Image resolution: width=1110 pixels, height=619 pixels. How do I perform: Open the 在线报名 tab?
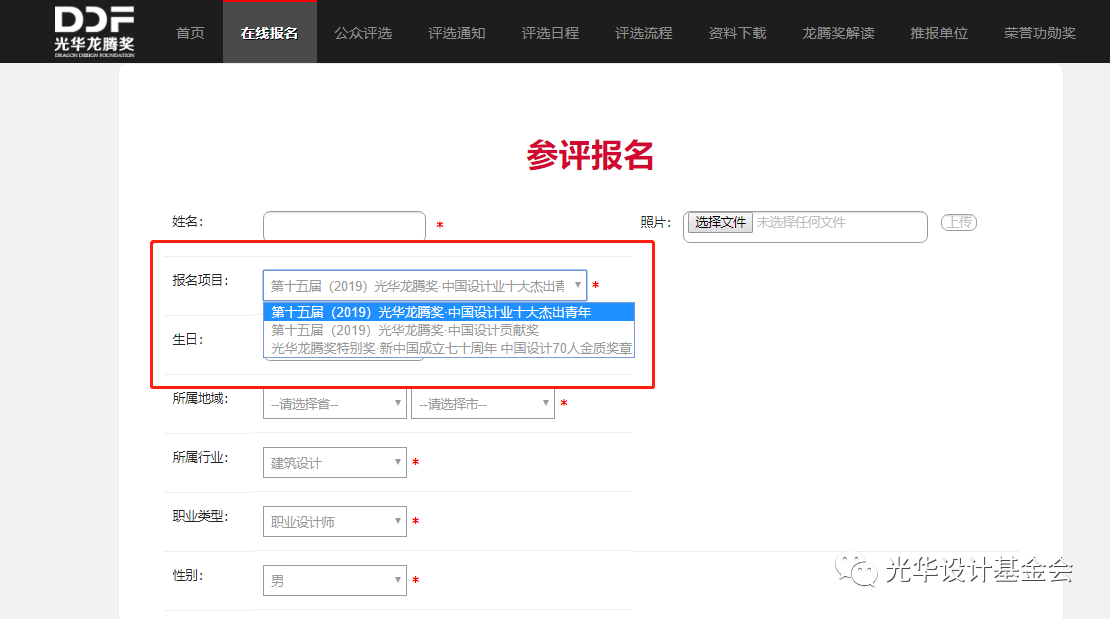[x=269, y=33]
